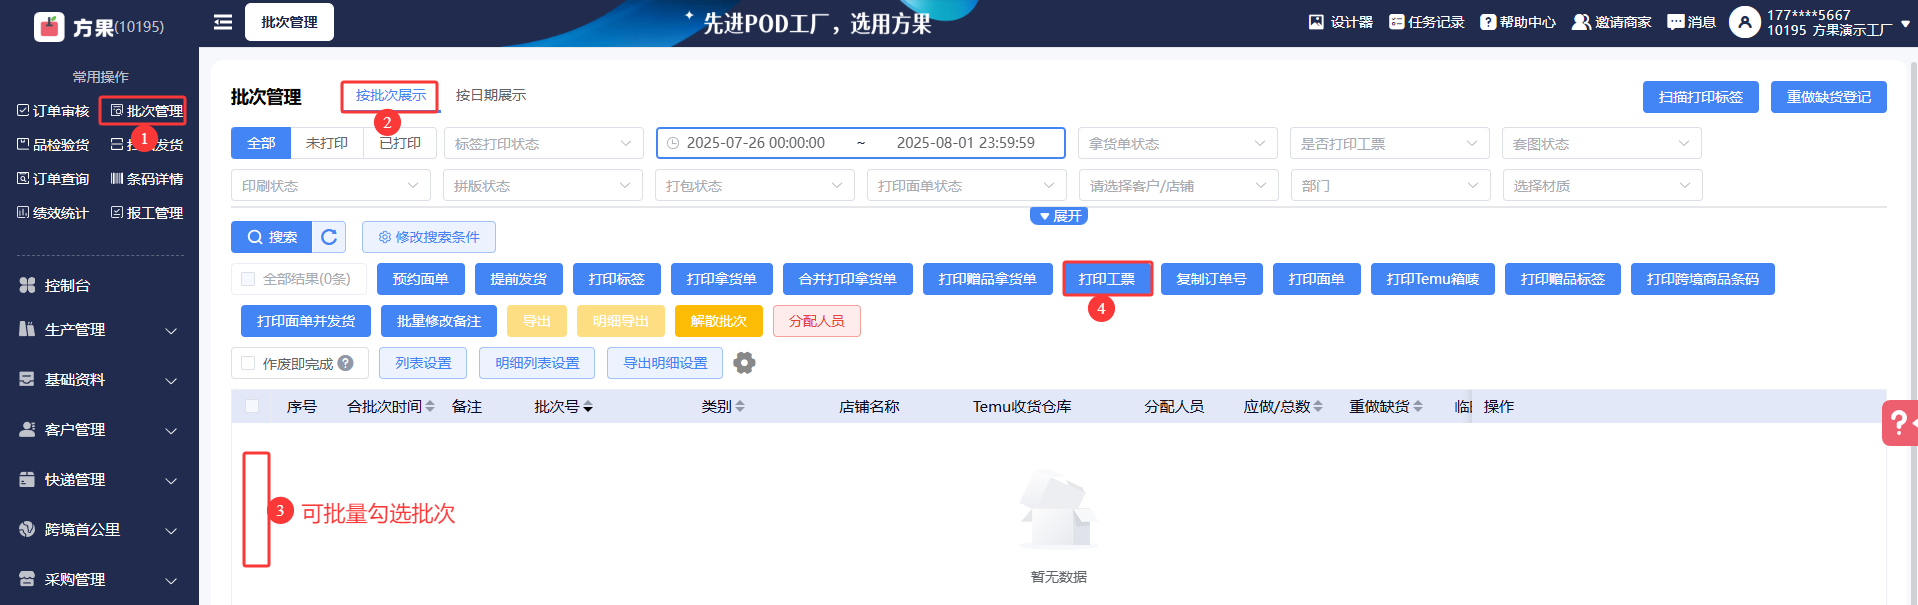Click the 打印工票 button

tap(1107, 279)
